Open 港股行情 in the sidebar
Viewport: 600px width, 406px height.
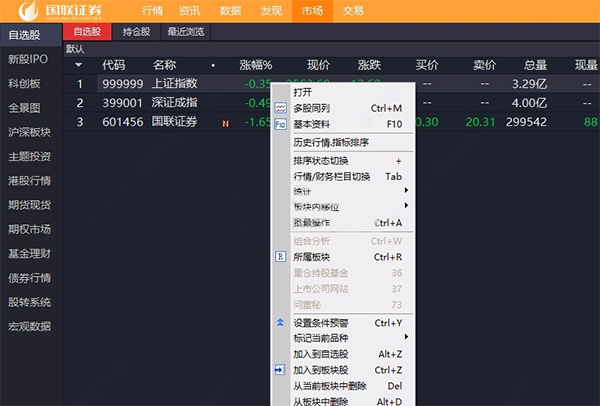tap(31, 181)
